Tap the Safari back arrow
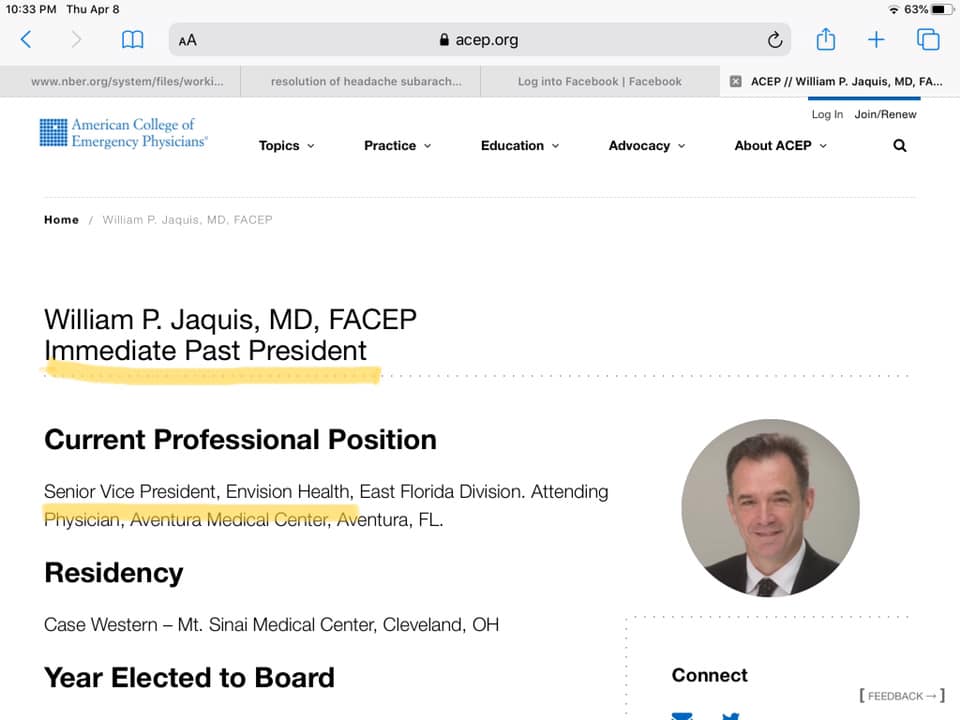Screen dimensions: 960x720 (26, 40)
